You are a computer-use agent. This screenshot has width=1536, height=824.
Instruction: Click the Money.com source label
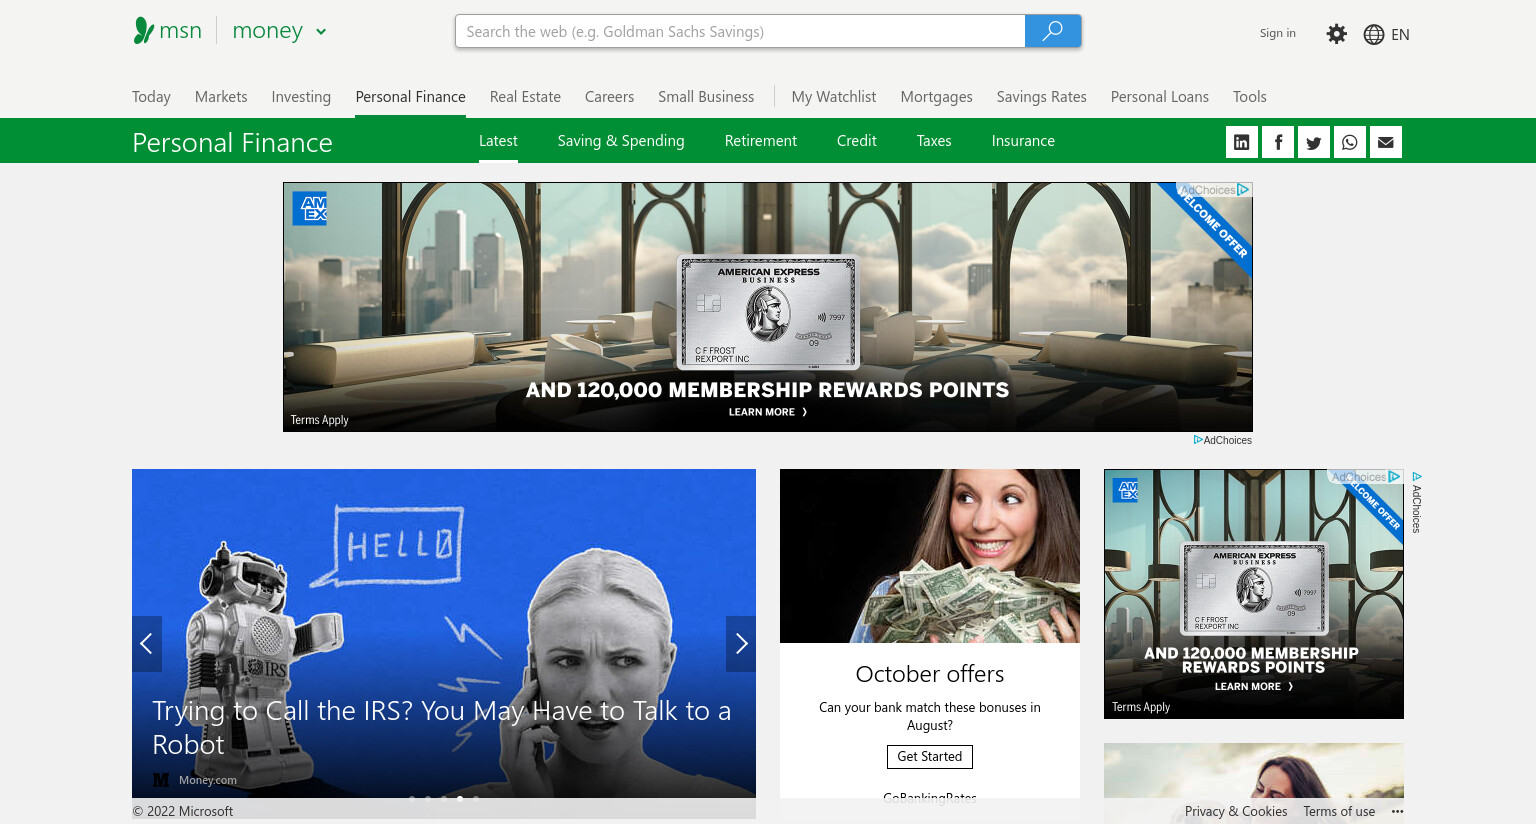coord(208,780)
